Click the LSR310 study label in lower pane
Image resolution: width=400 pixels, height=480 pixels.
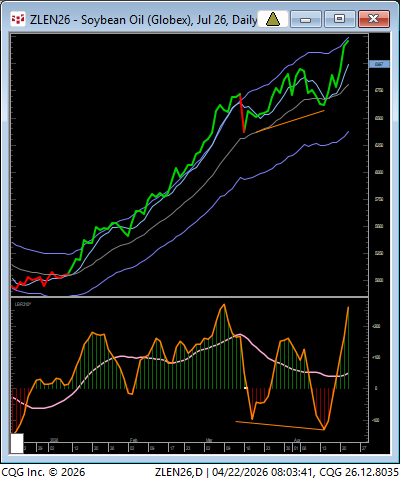23,304
